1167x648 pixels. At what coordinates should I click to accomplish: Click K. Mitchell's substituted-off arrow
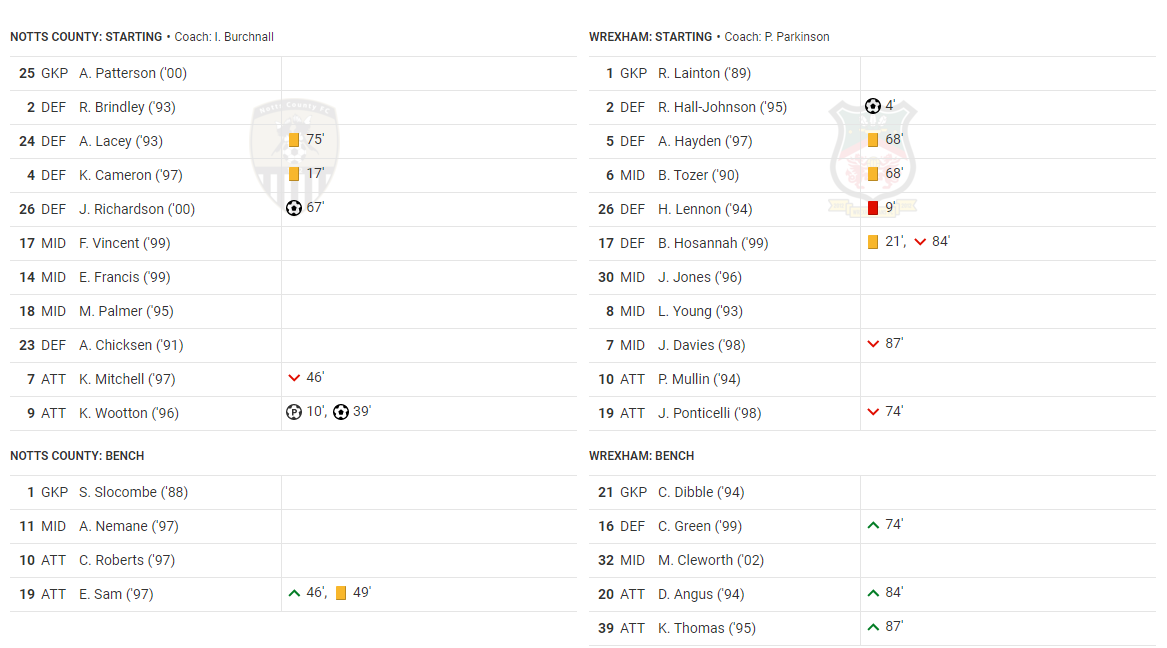tap(294, 378)
